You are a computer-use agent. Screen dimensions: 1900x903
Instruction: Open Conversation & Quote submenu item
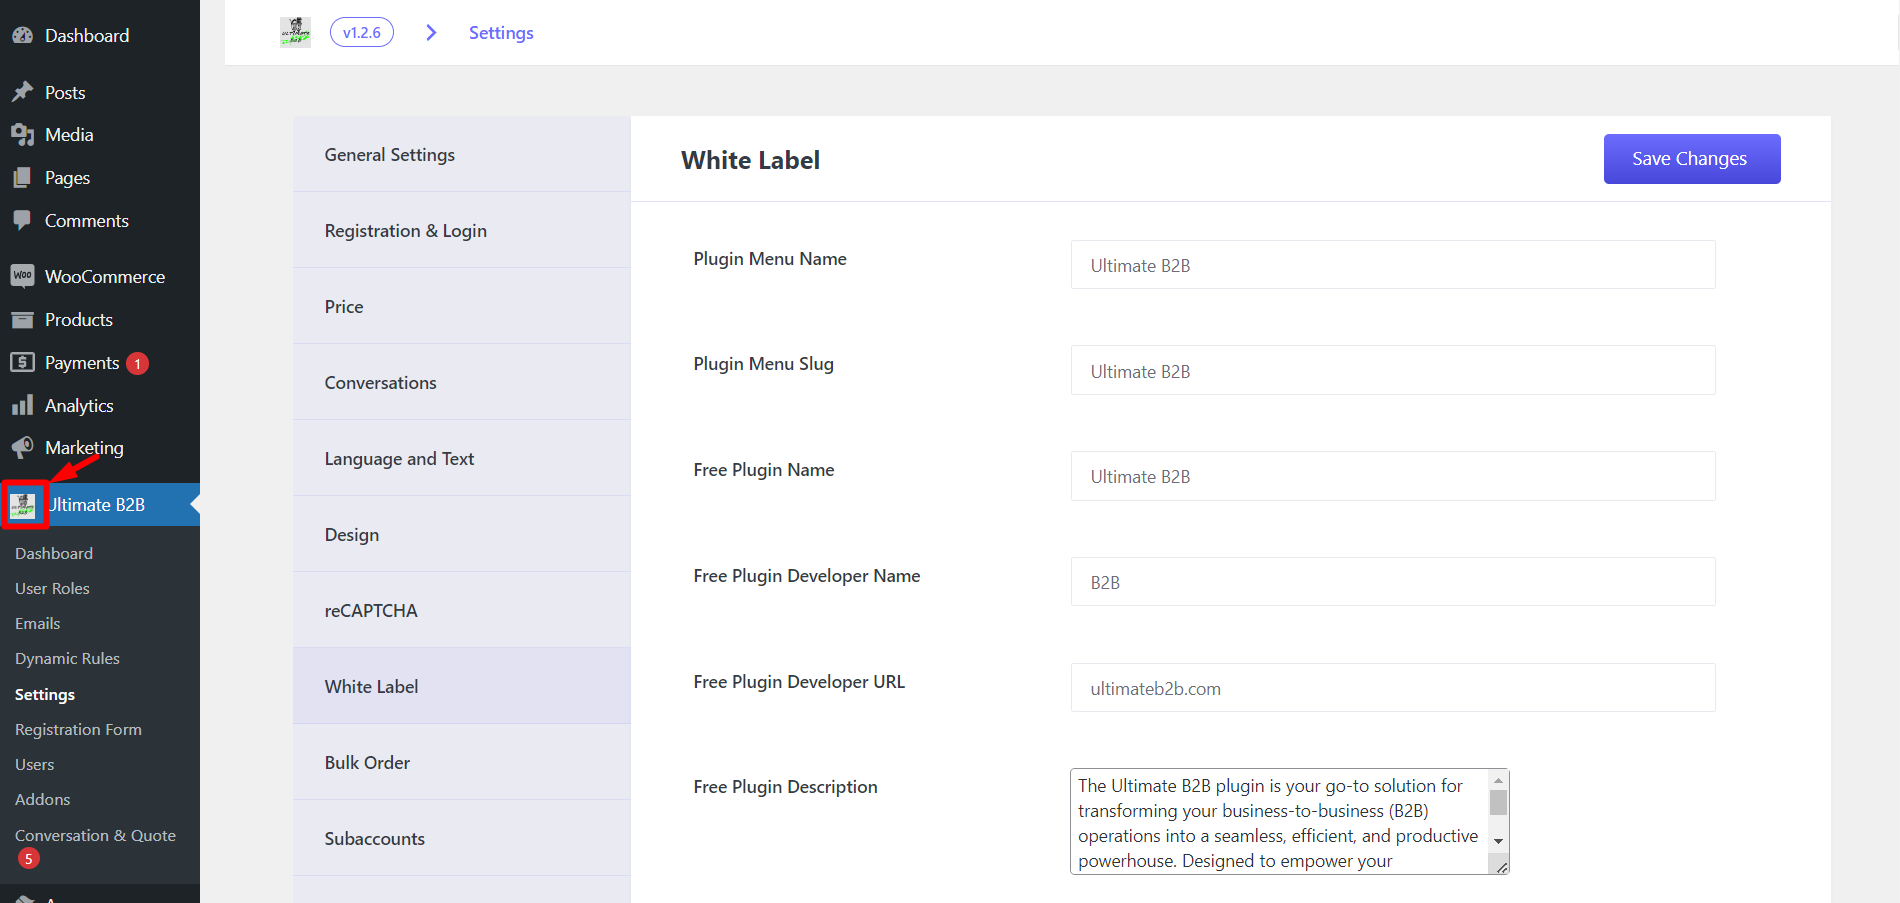(x=95, y=835)
